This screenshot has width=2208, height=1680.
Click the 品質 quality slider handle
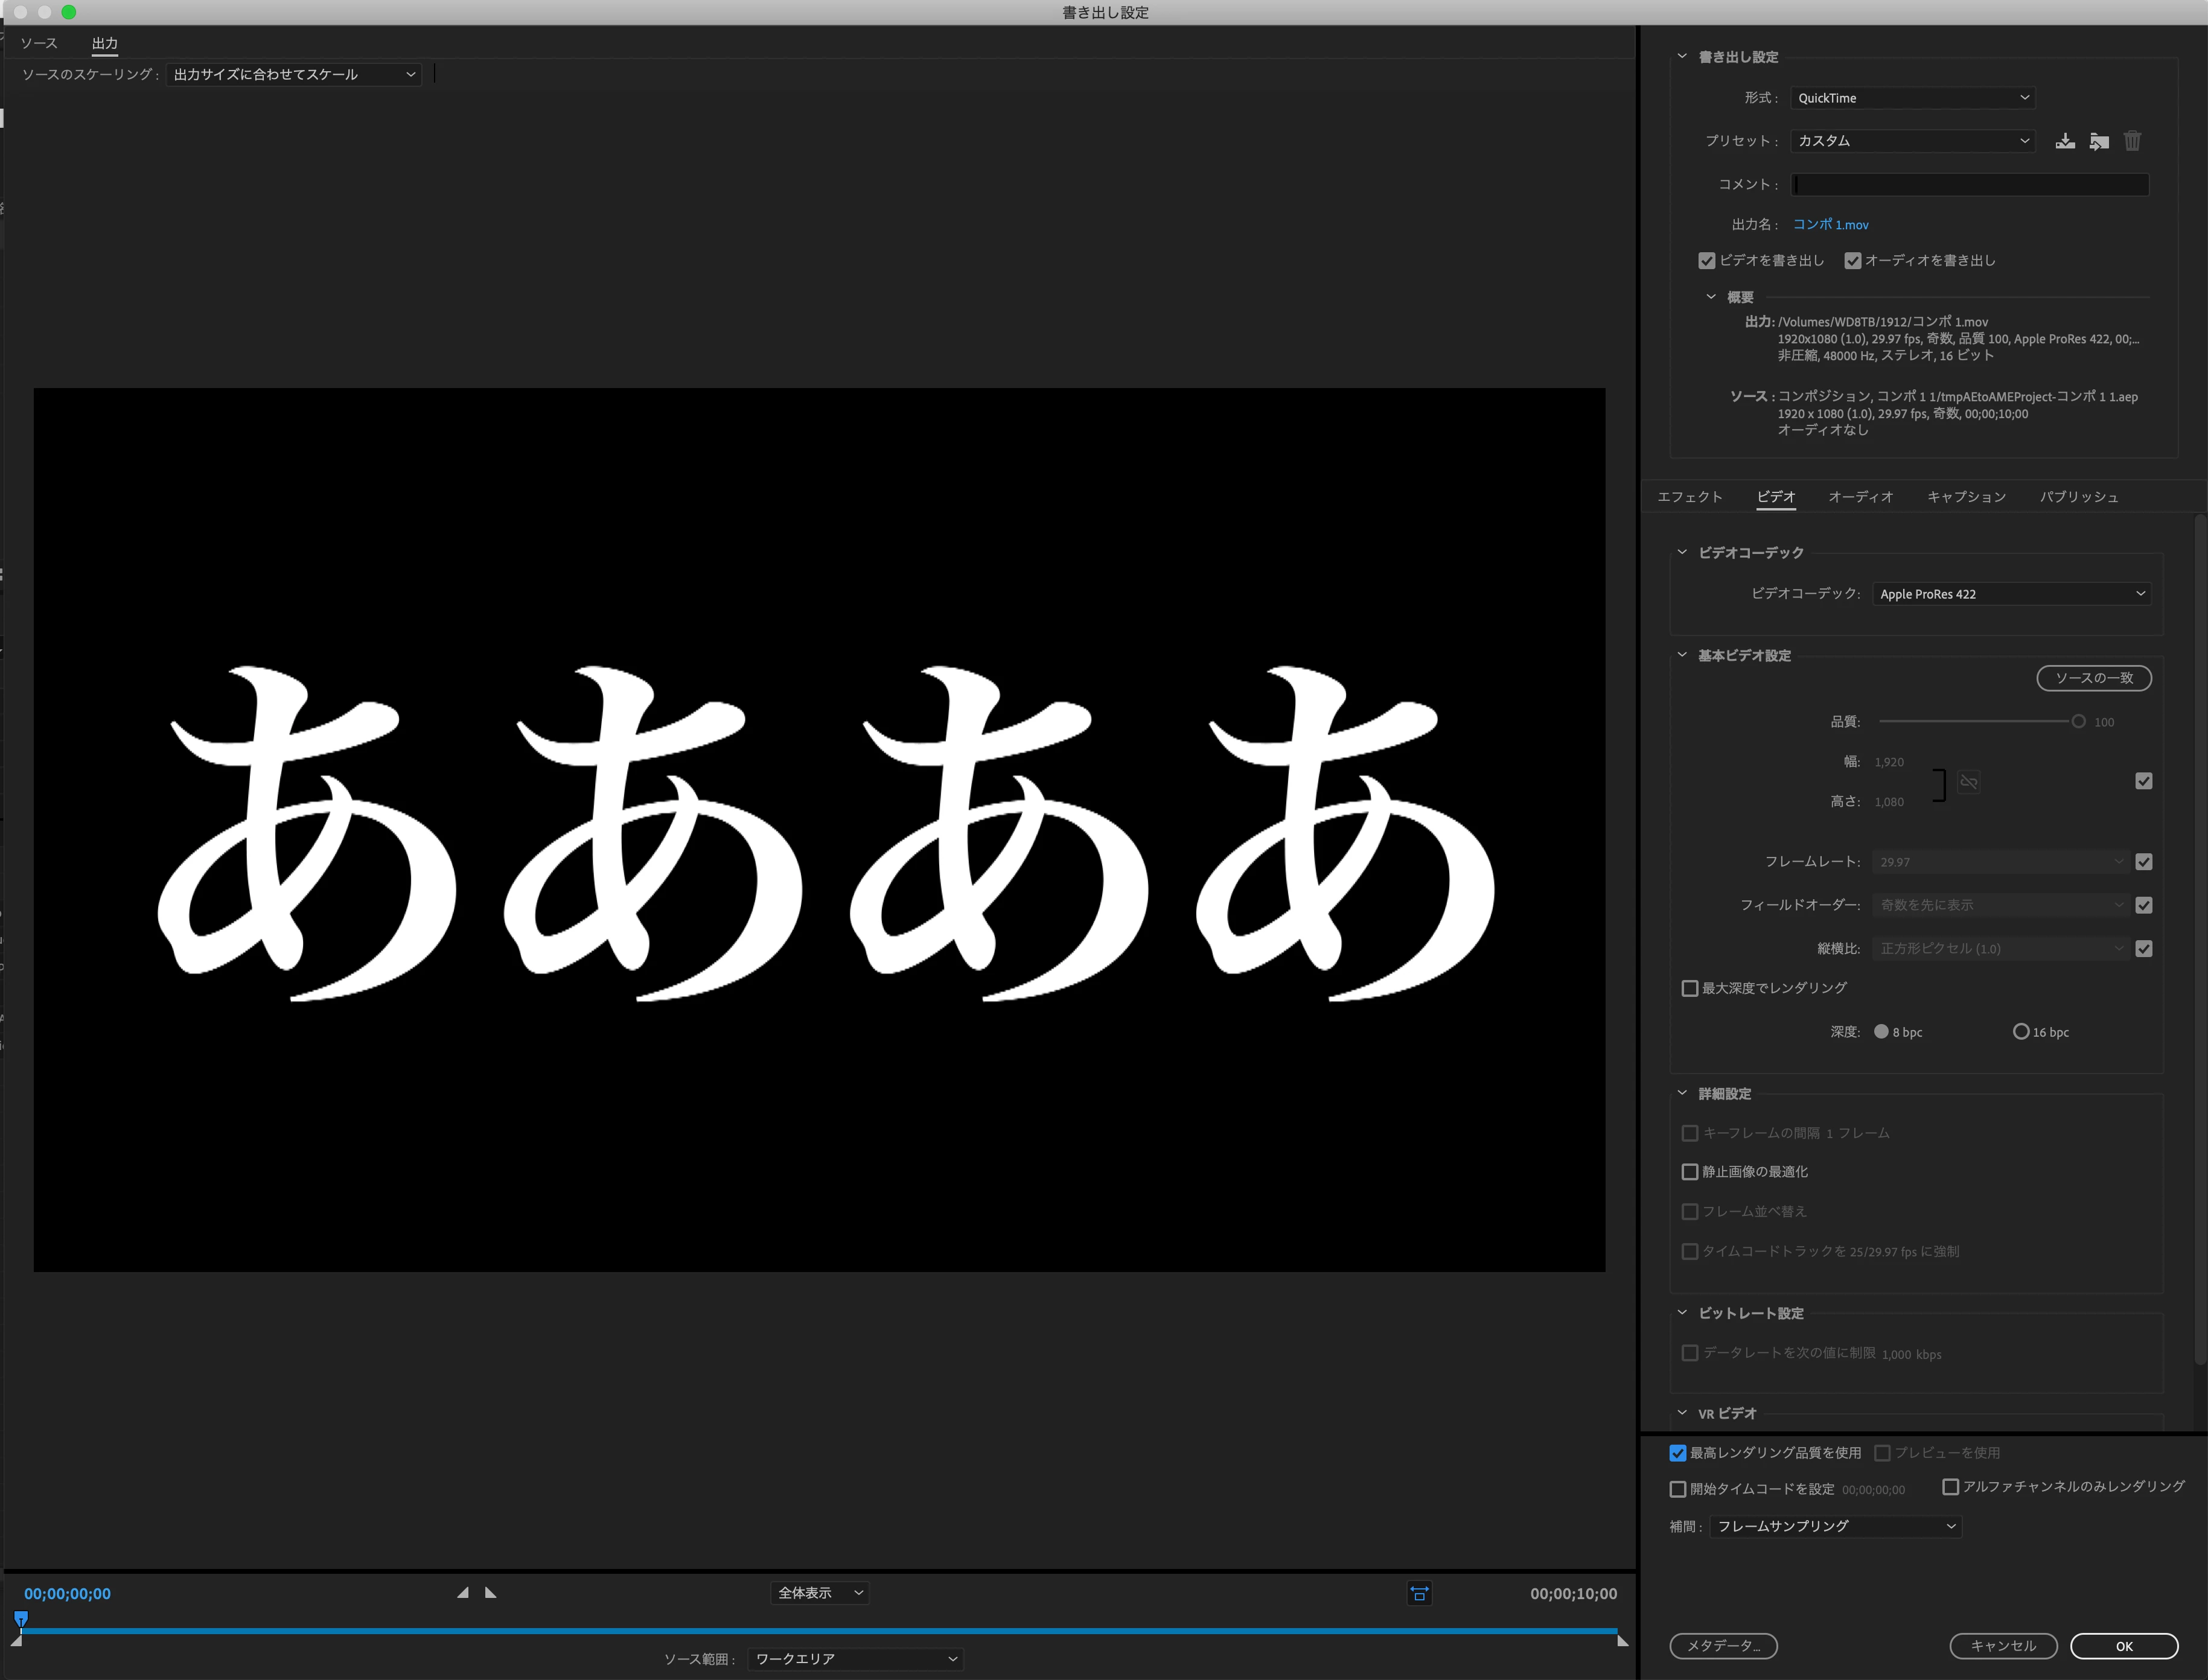[2078, 722]
